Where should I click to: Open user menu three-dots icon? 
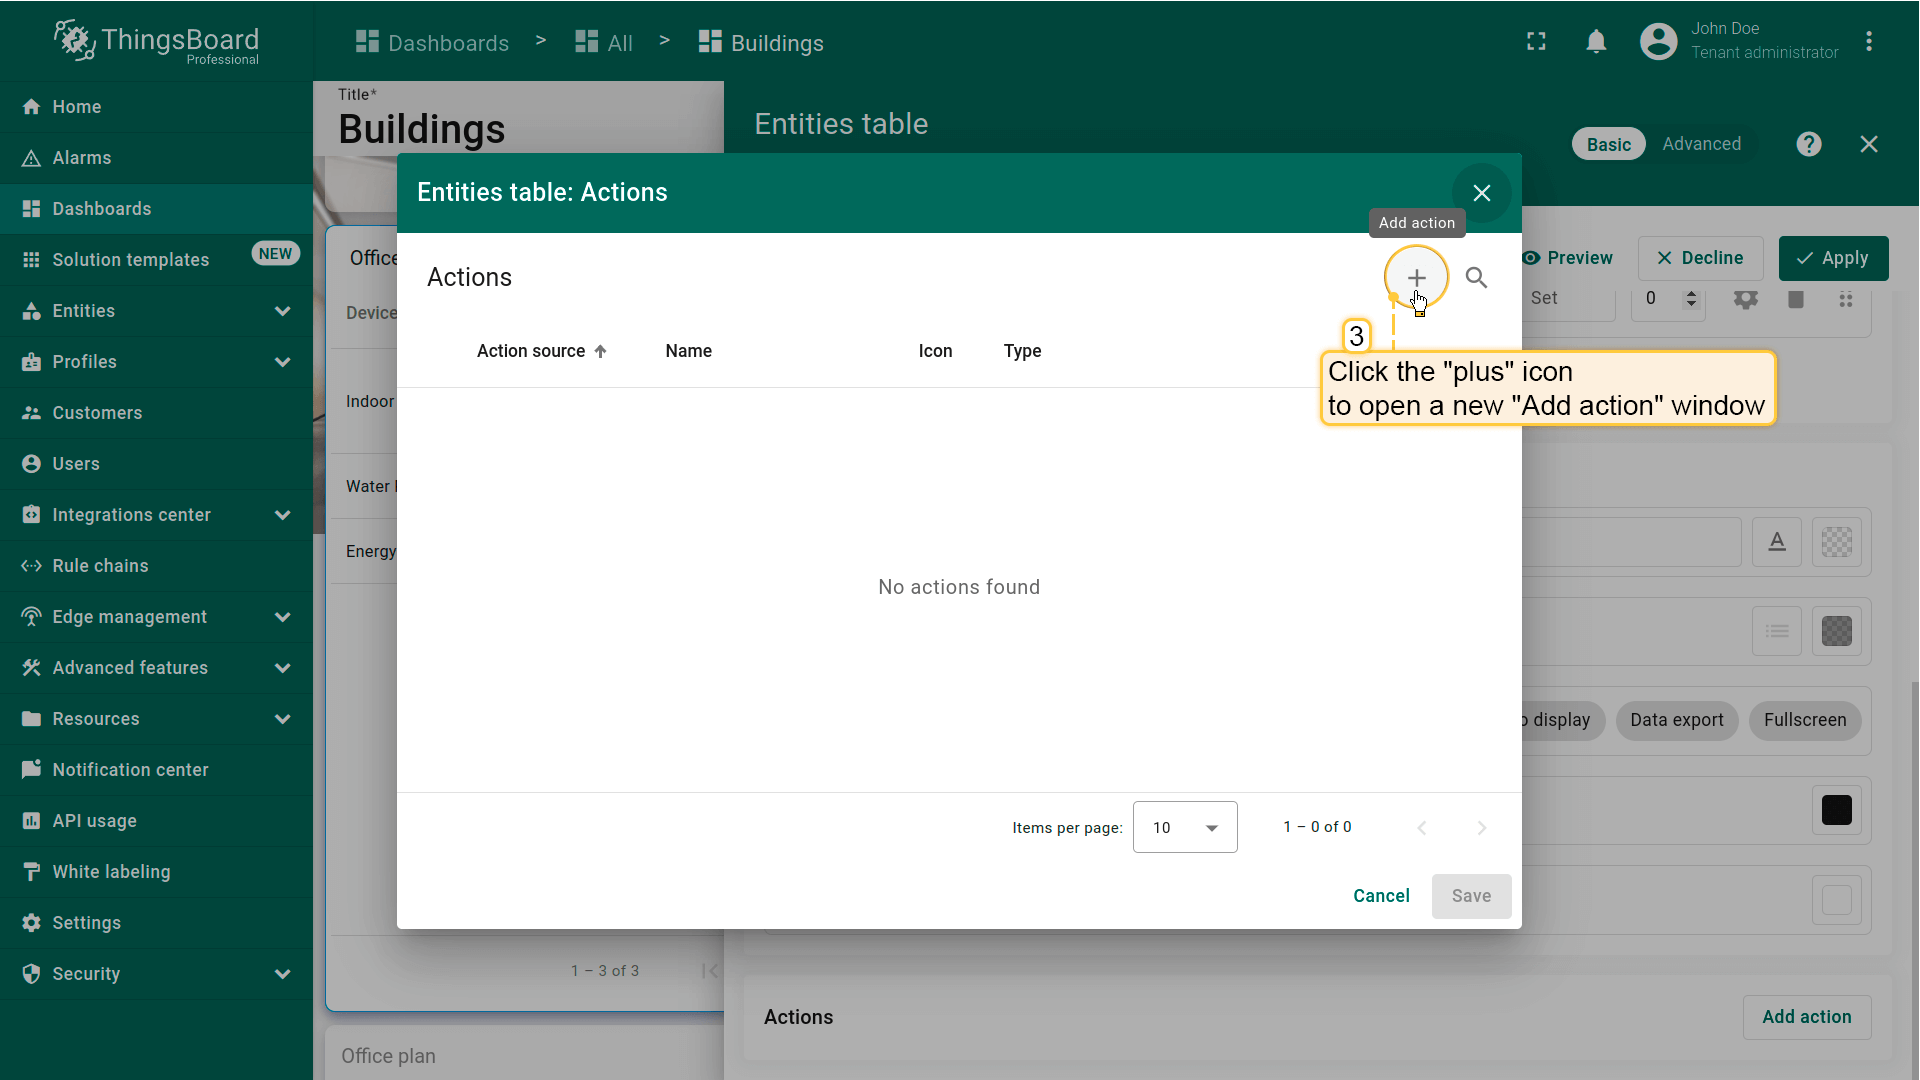tap(1868, 42)
